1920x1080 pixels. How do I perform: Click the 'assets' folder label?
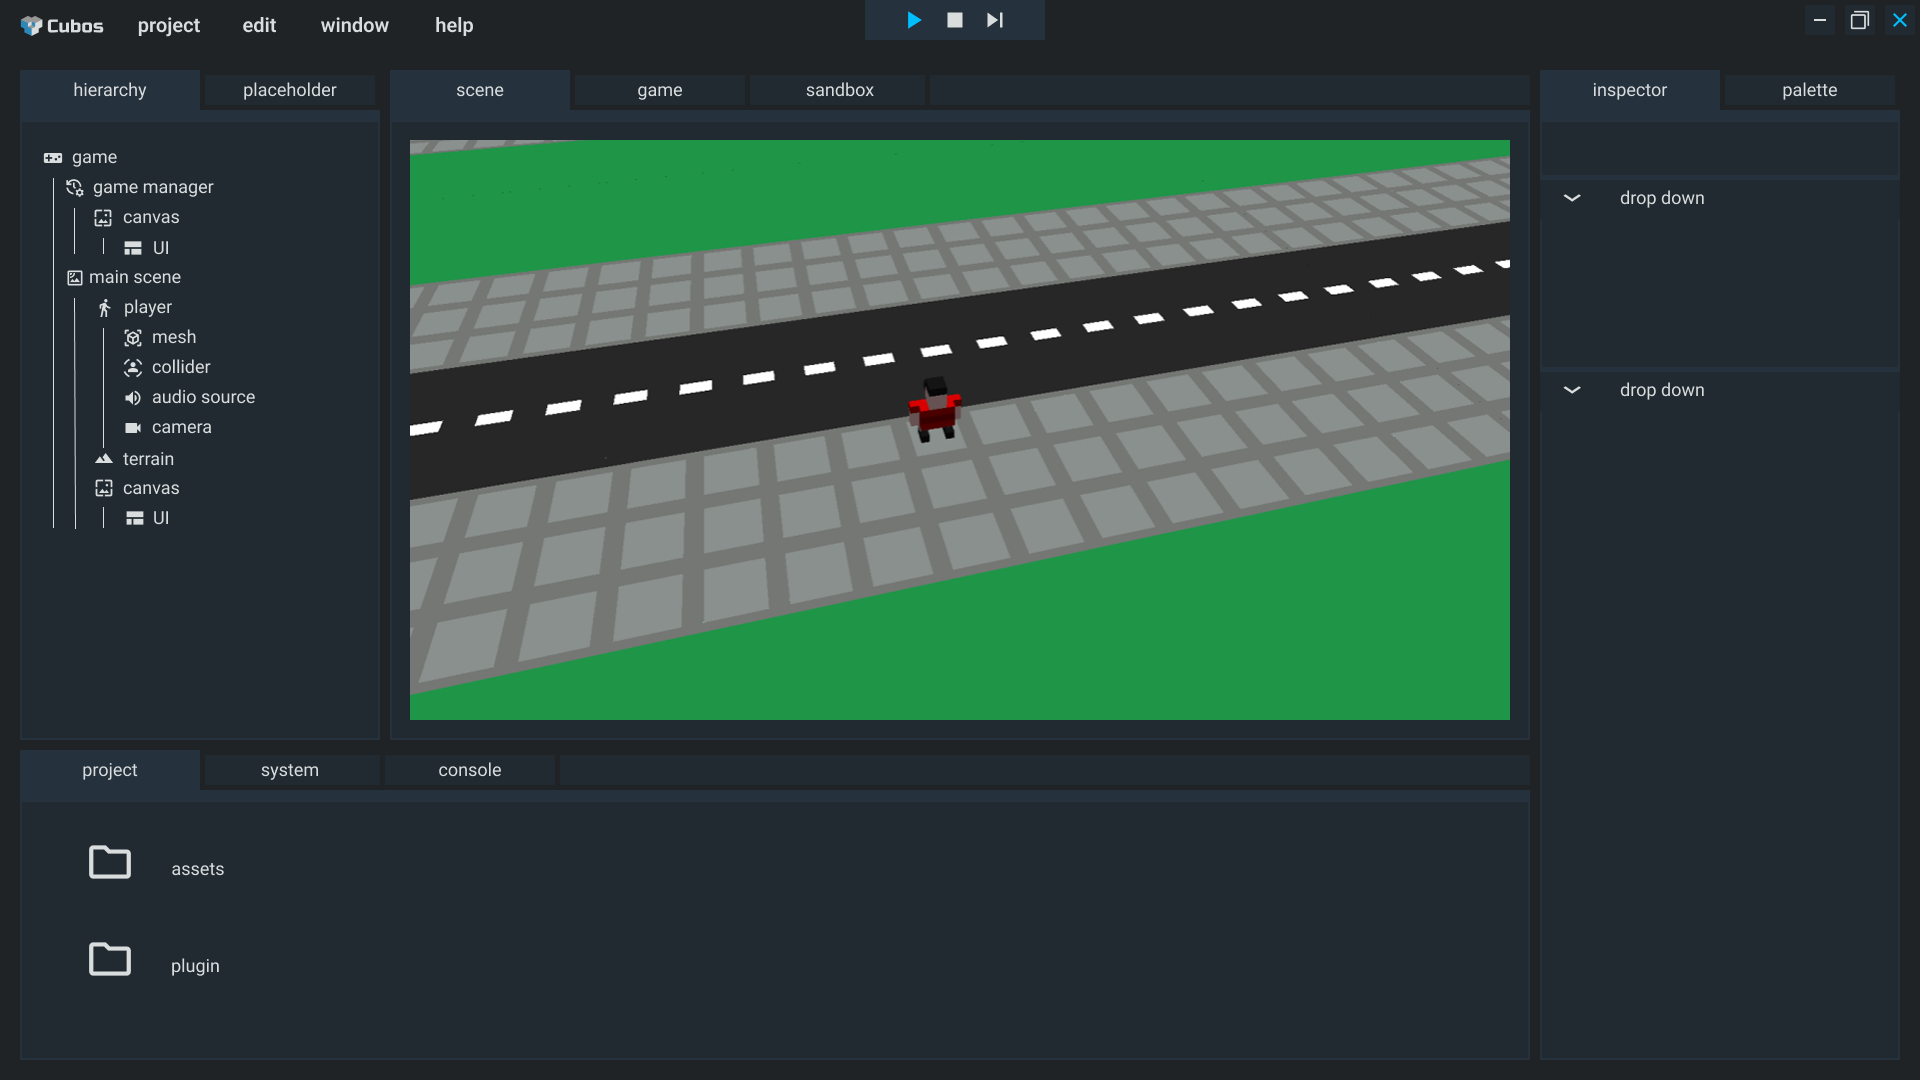198,869
